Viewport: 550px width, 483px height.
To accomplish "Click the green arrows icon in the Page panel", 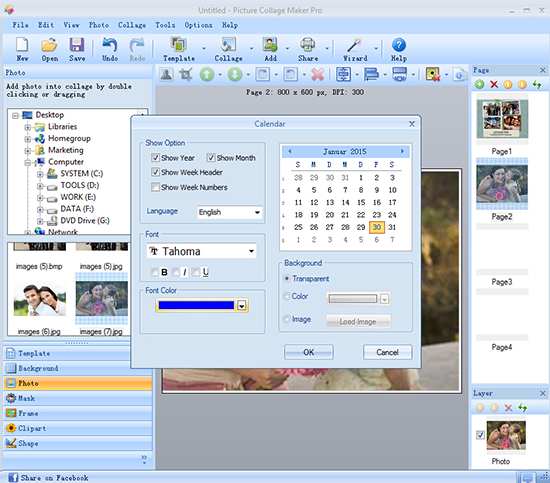I will [x=537, y=84].
